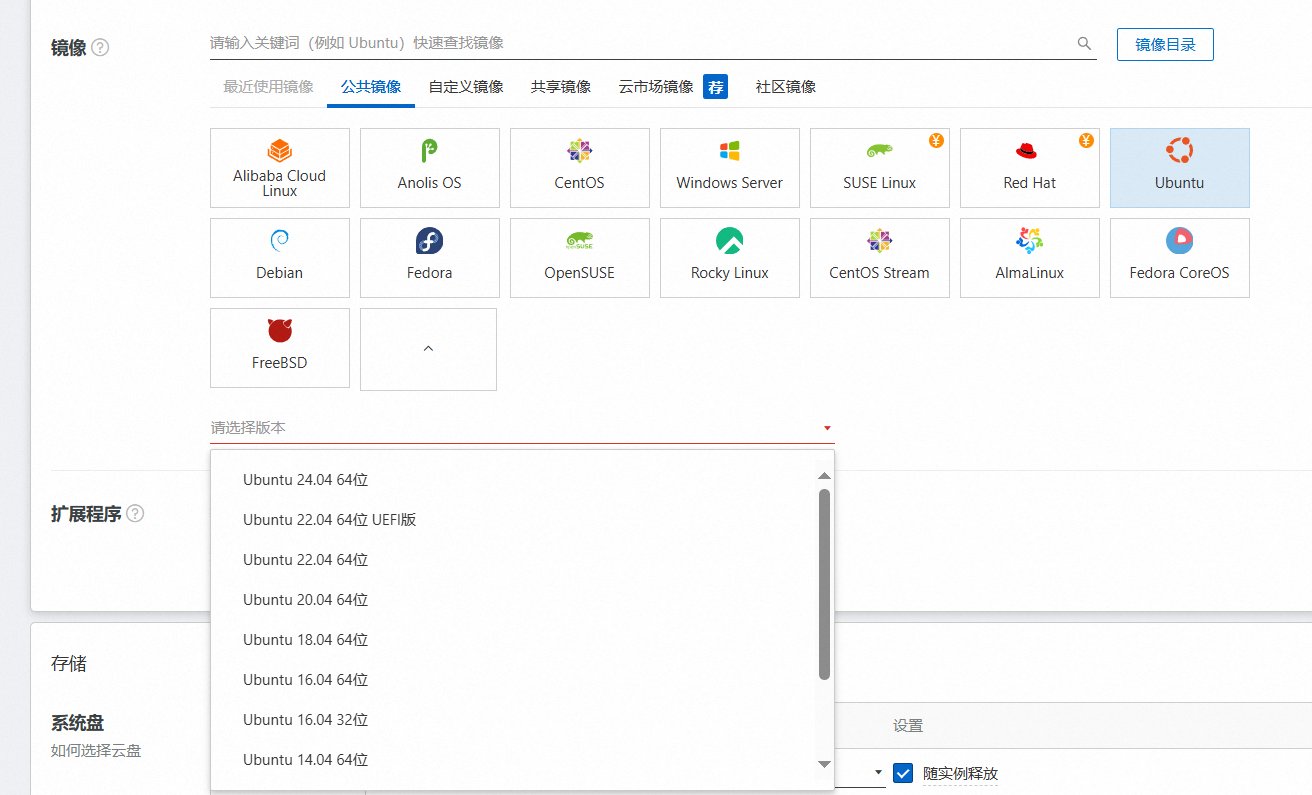Select Ubuntu 24.04 64位 option
The image size is (1312, 795).
point(305,480)
